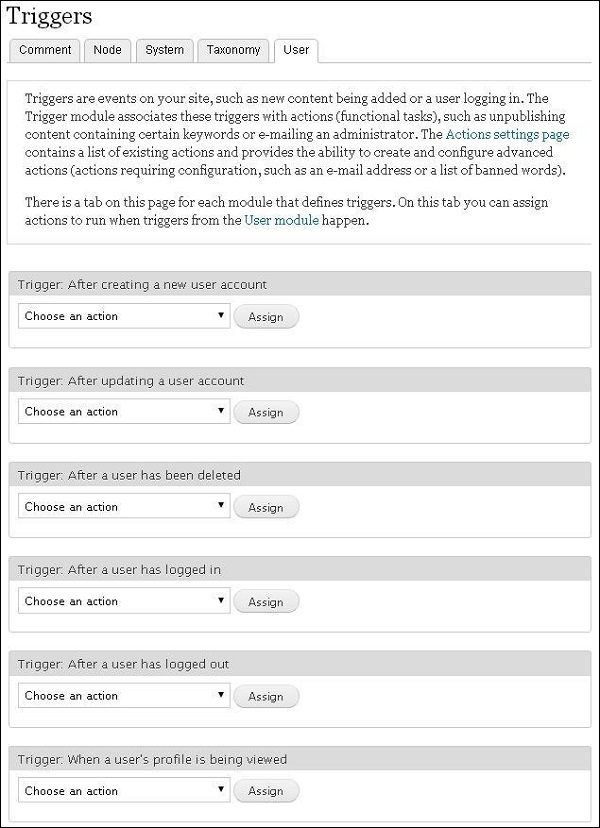Click Assign for updating user account trigger
The width and height of the screenshot is (600, 828).
[265, 412]
